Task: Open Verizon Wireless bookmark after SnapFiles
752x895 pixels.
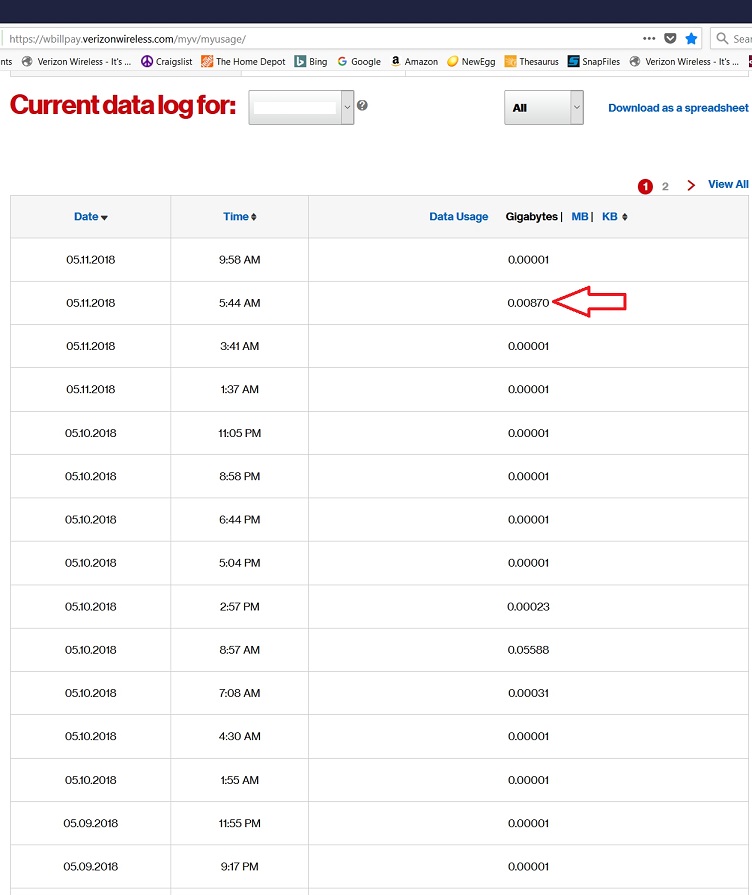Action: pos(684,62)
